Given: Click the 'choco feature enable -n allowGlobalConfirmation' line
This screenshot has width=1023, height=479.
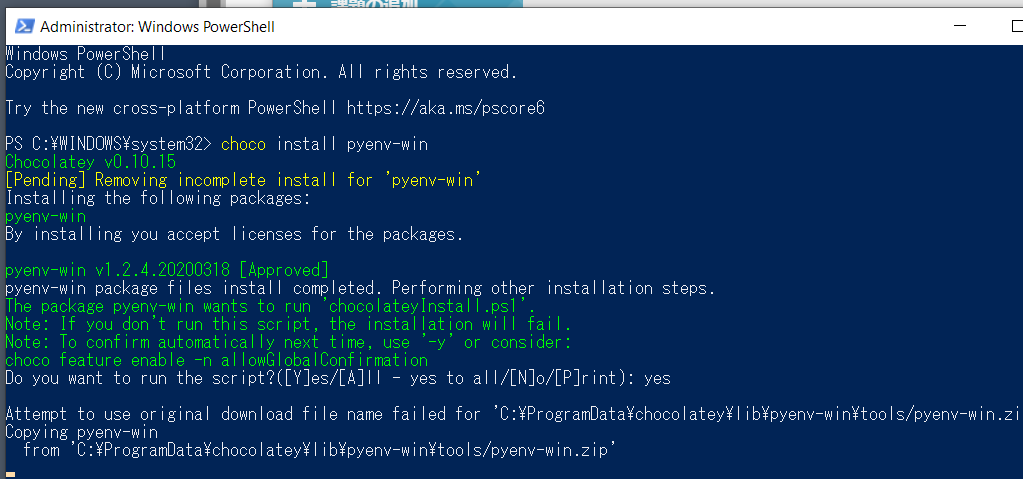Looking at the screenshot, I should 217,360.
